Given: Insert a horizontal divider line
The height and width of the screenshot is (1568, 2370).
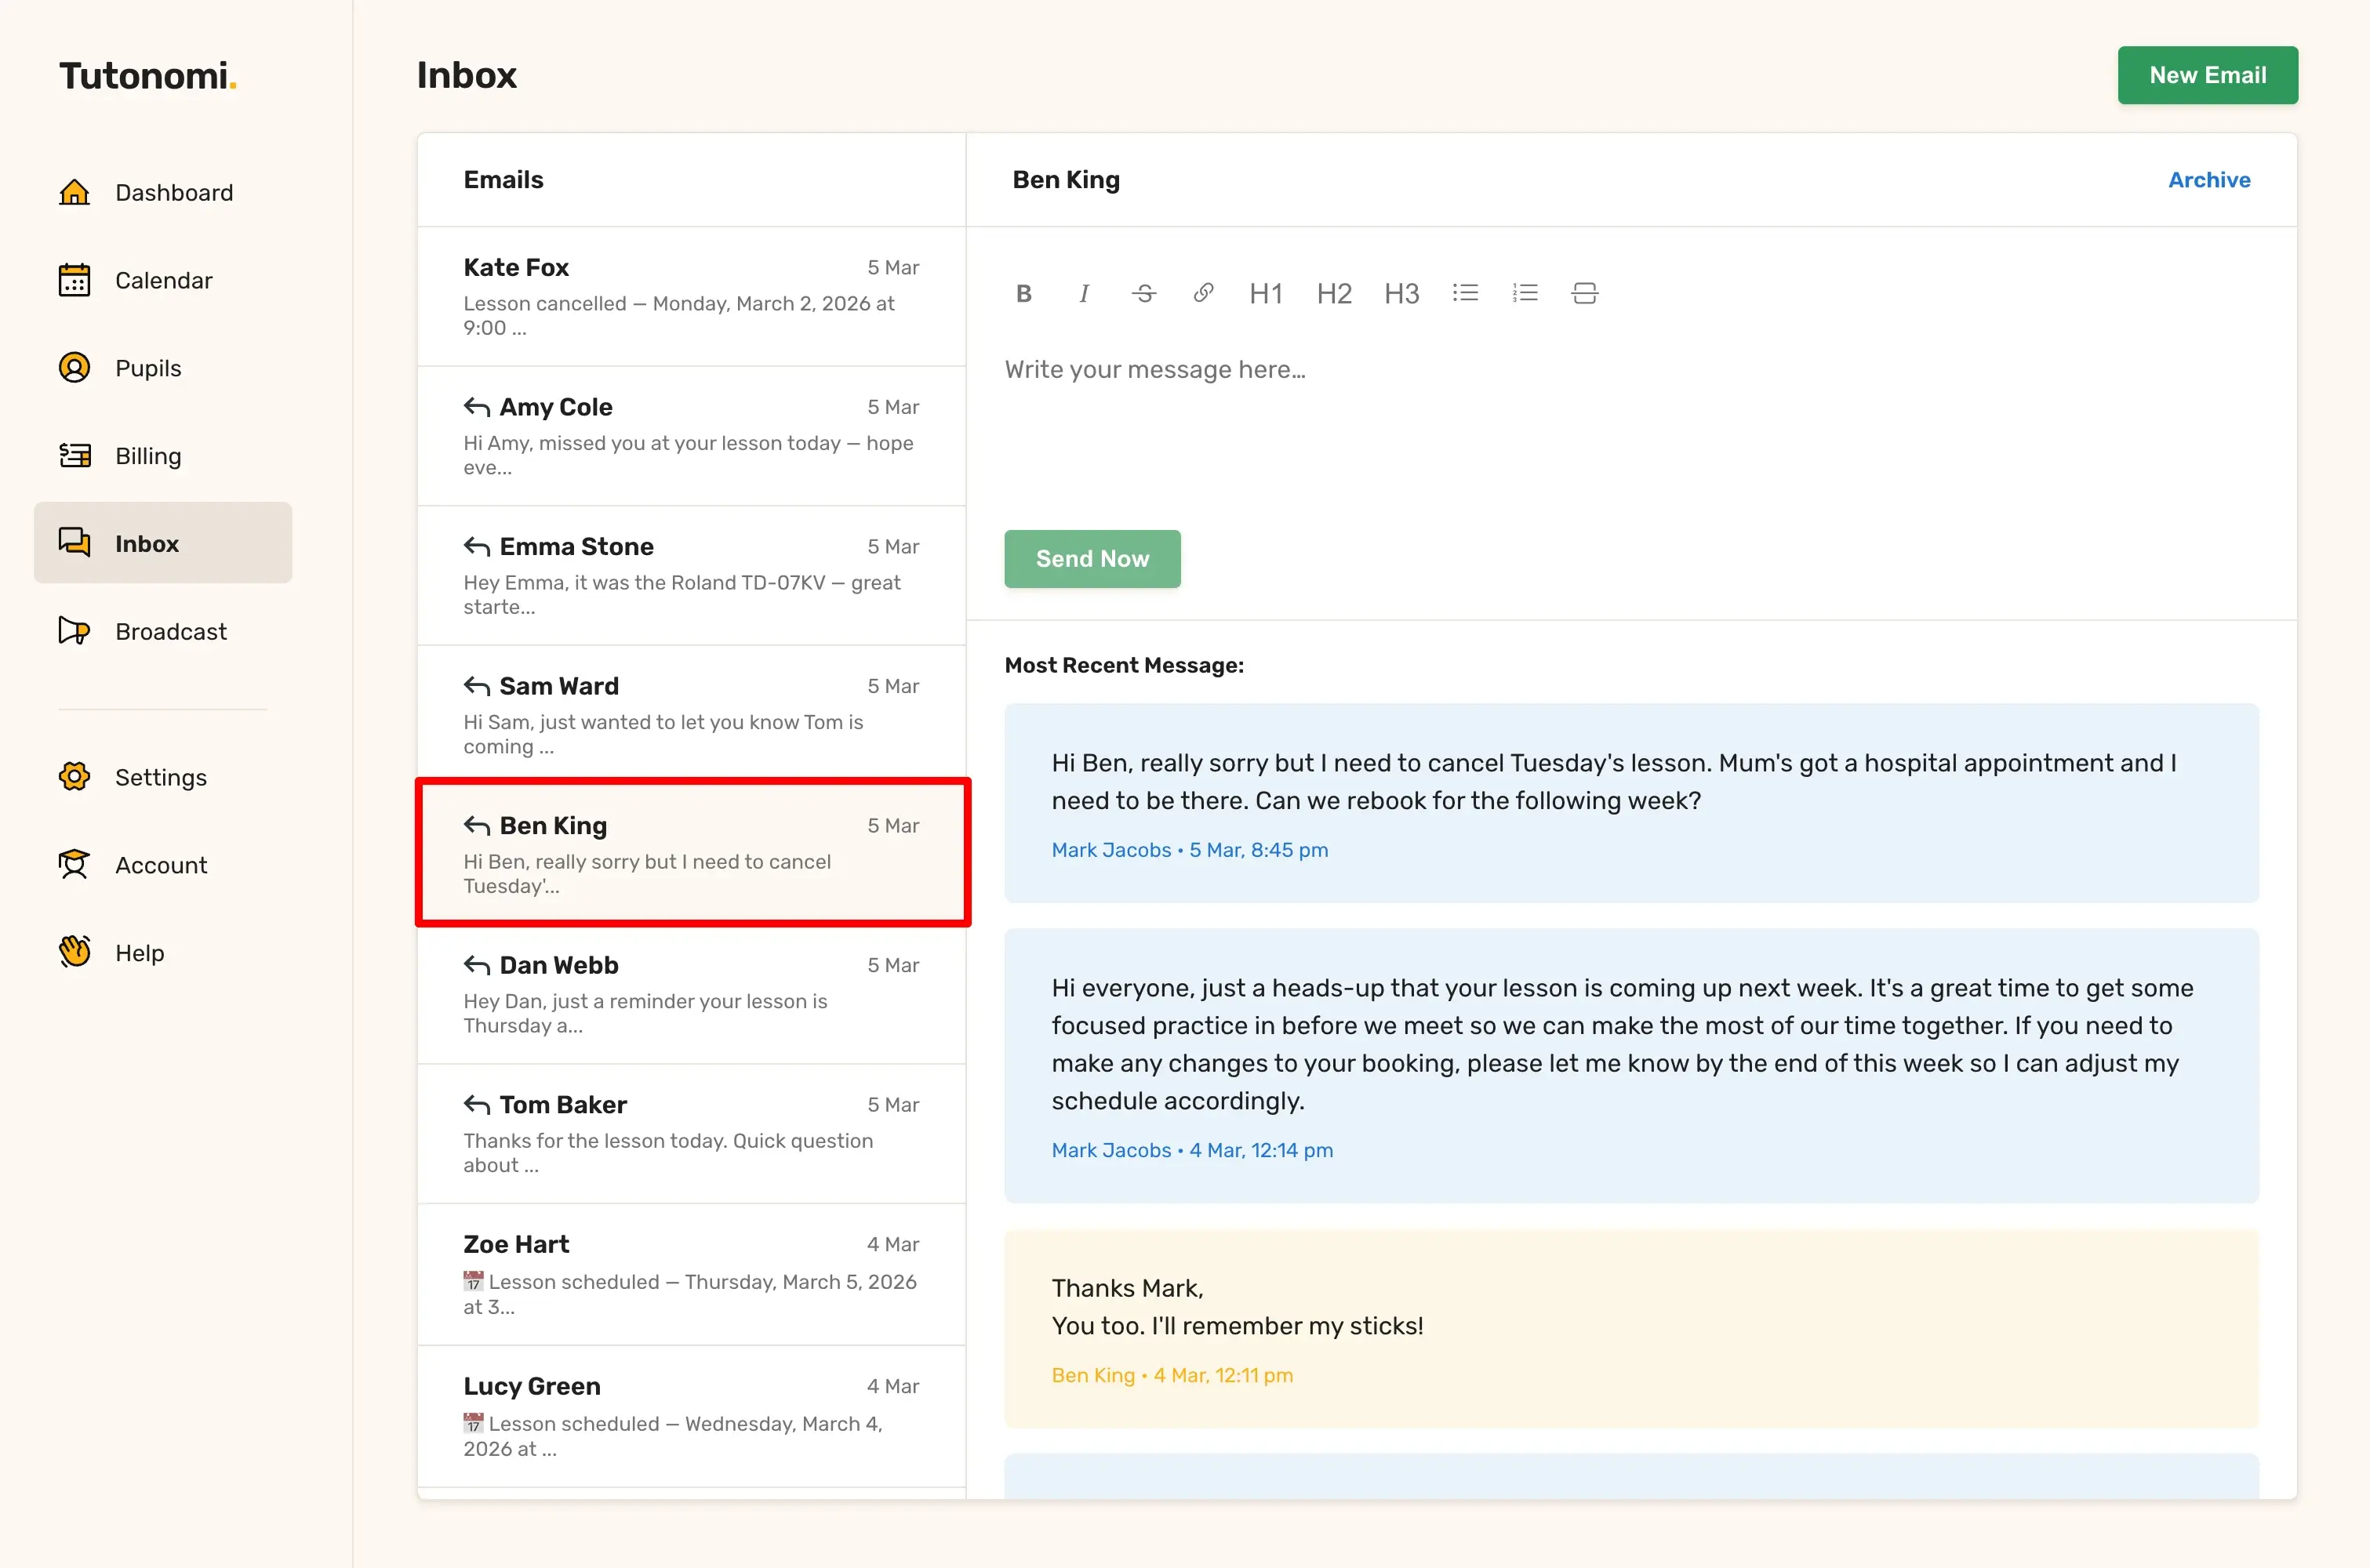Looking at the screenshot, I should [x=1584, y=293].
